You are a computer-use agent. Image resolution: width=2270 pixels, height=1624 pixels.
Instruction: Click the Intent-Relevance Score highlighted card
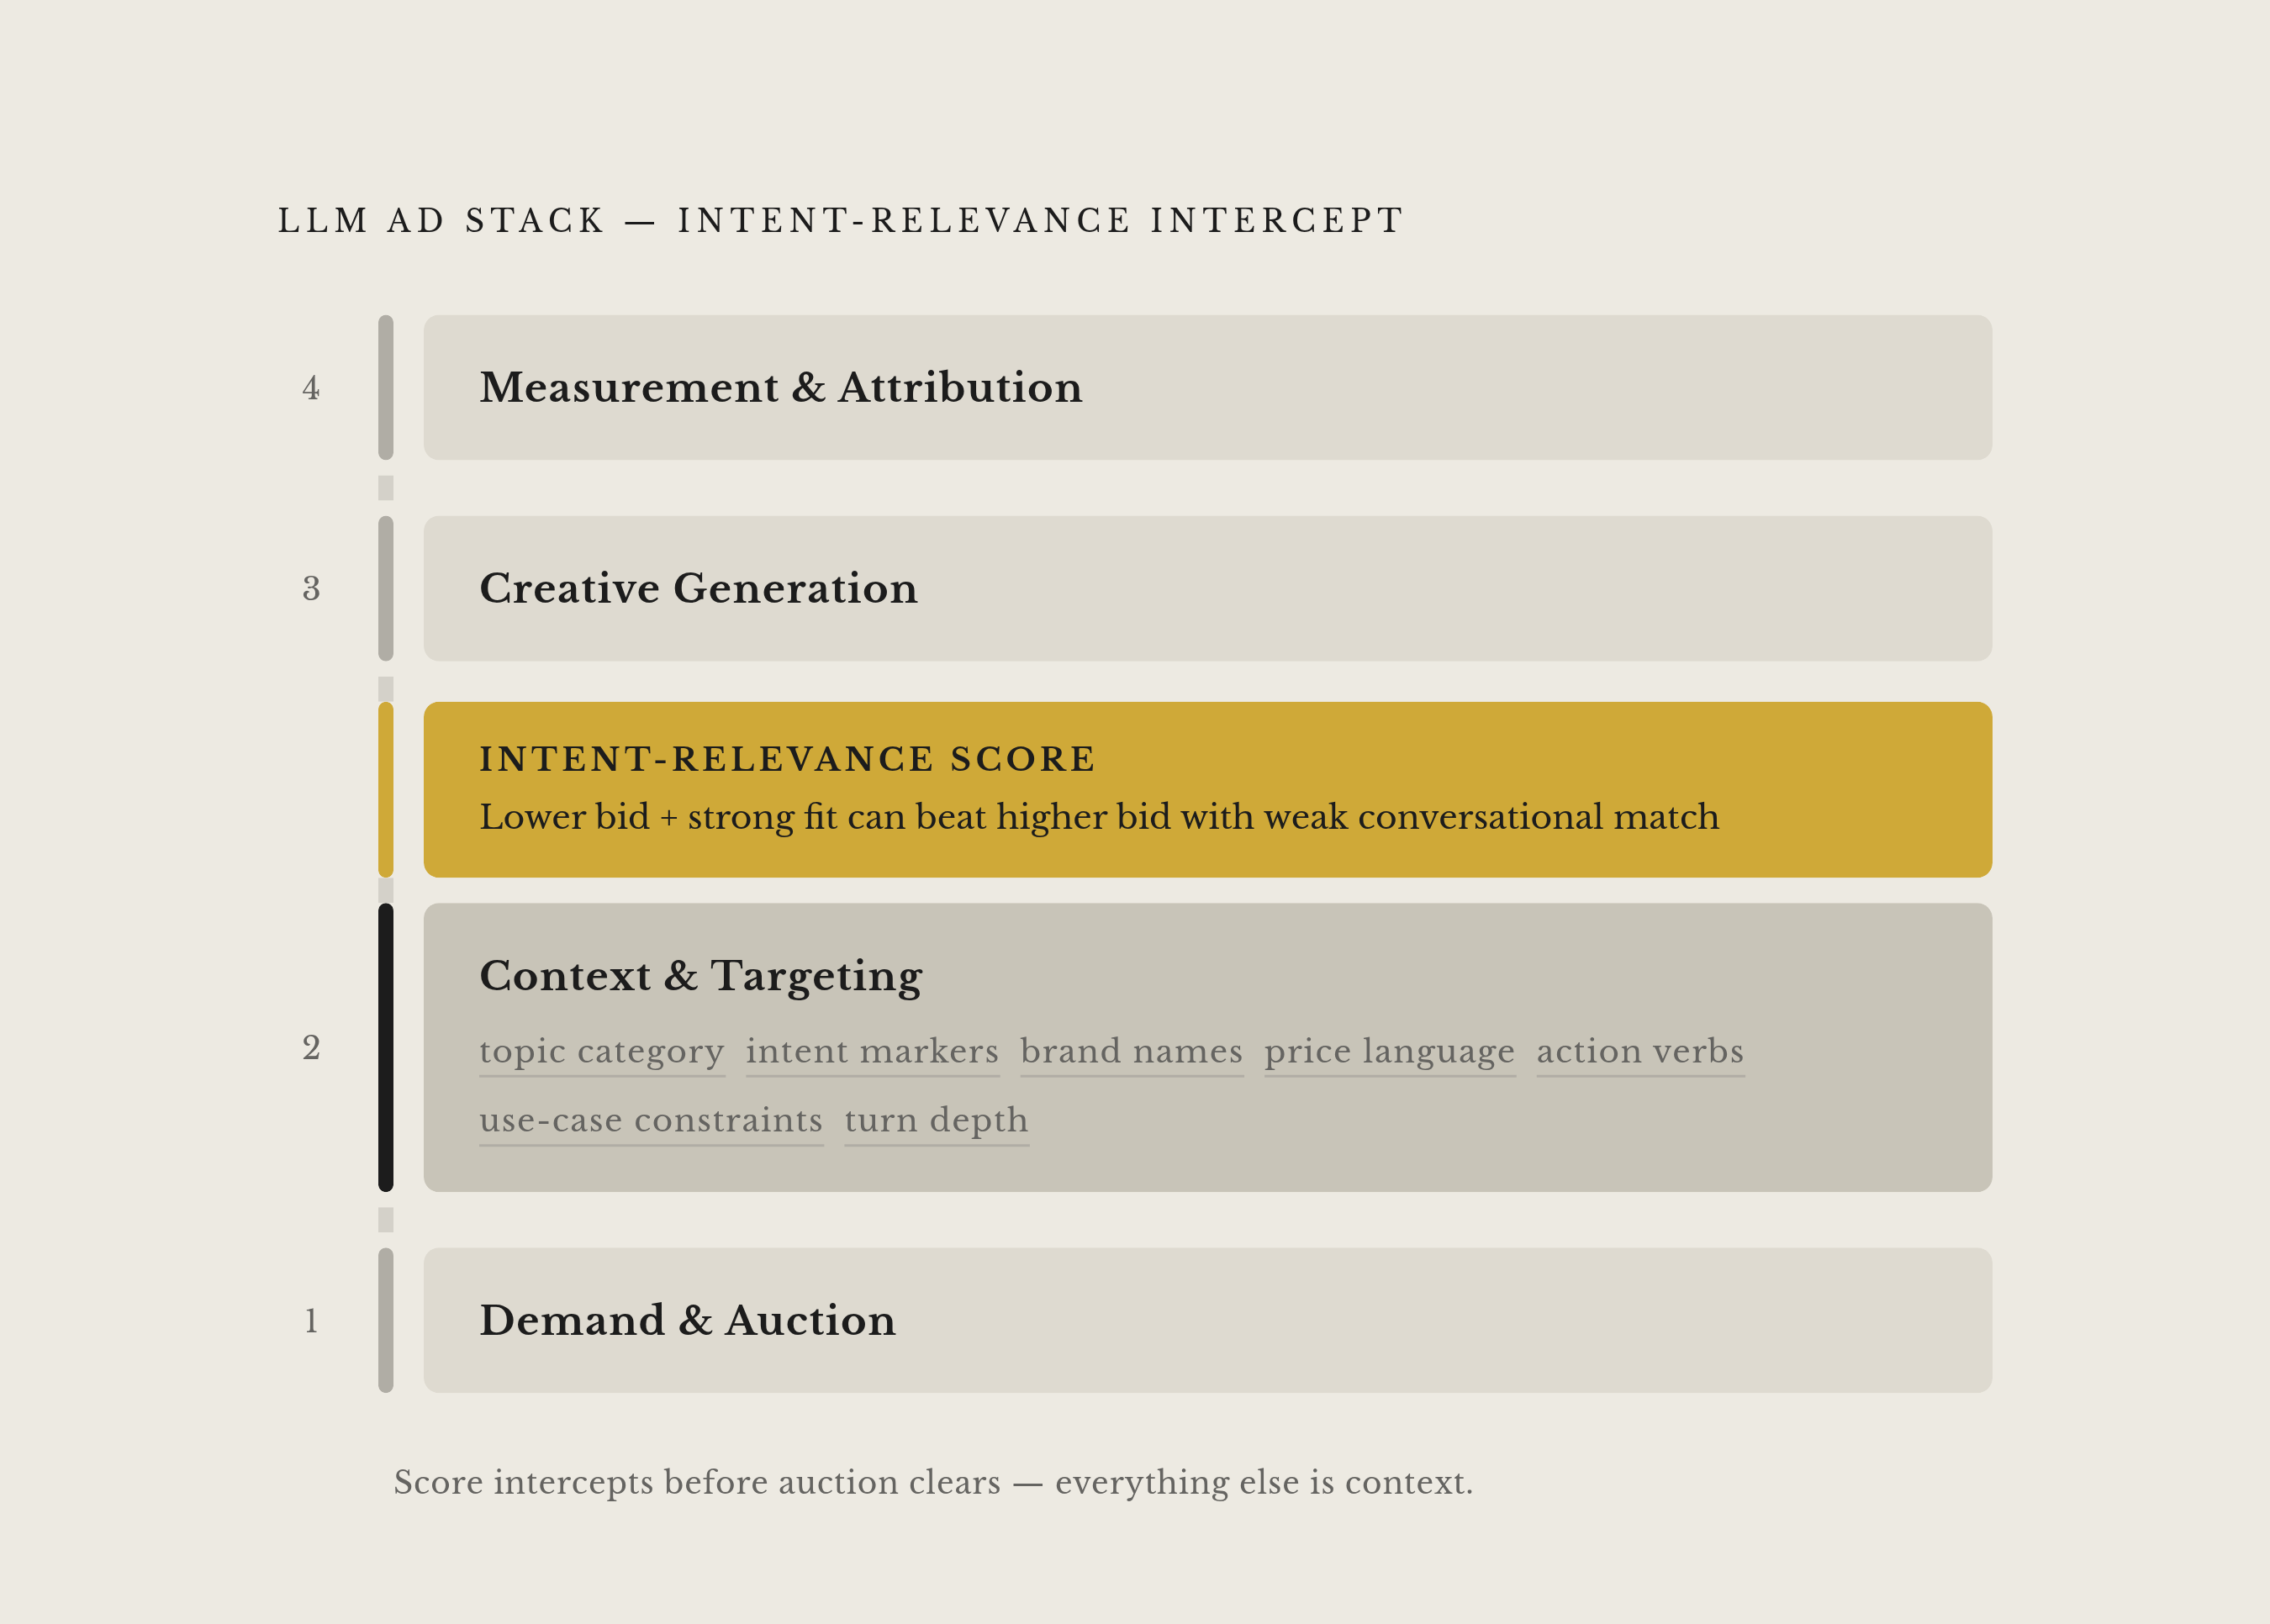click(1207, 790)
